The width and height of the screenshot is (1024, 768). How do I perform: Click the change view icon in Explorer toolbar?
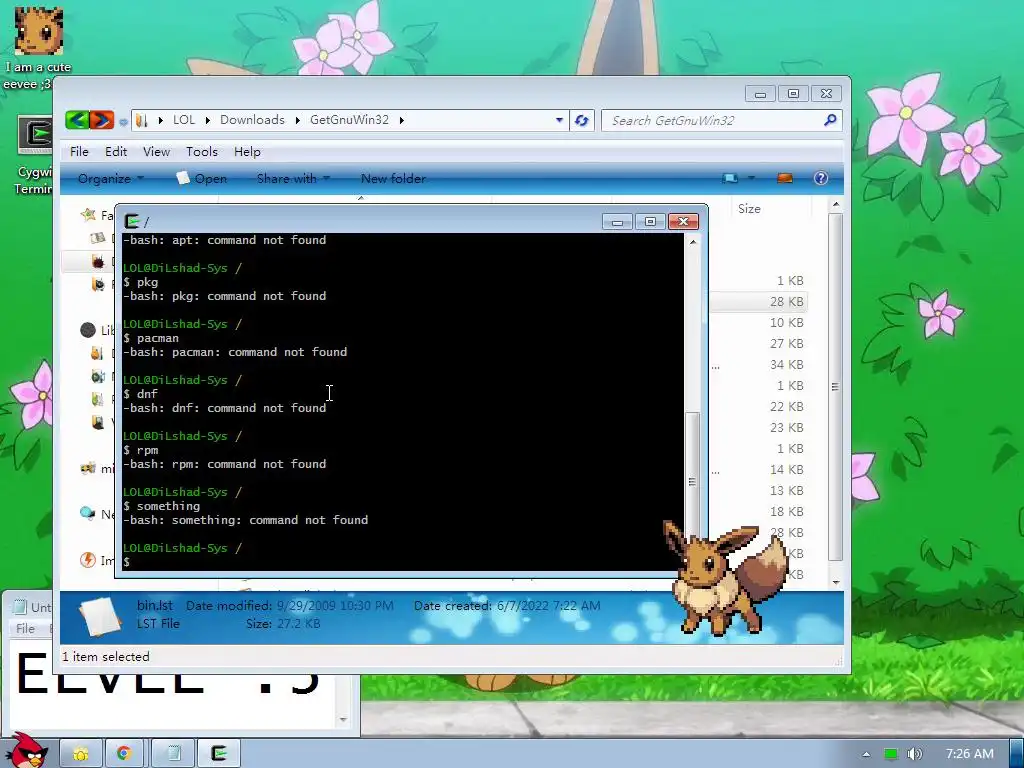(x=730, y=178)
